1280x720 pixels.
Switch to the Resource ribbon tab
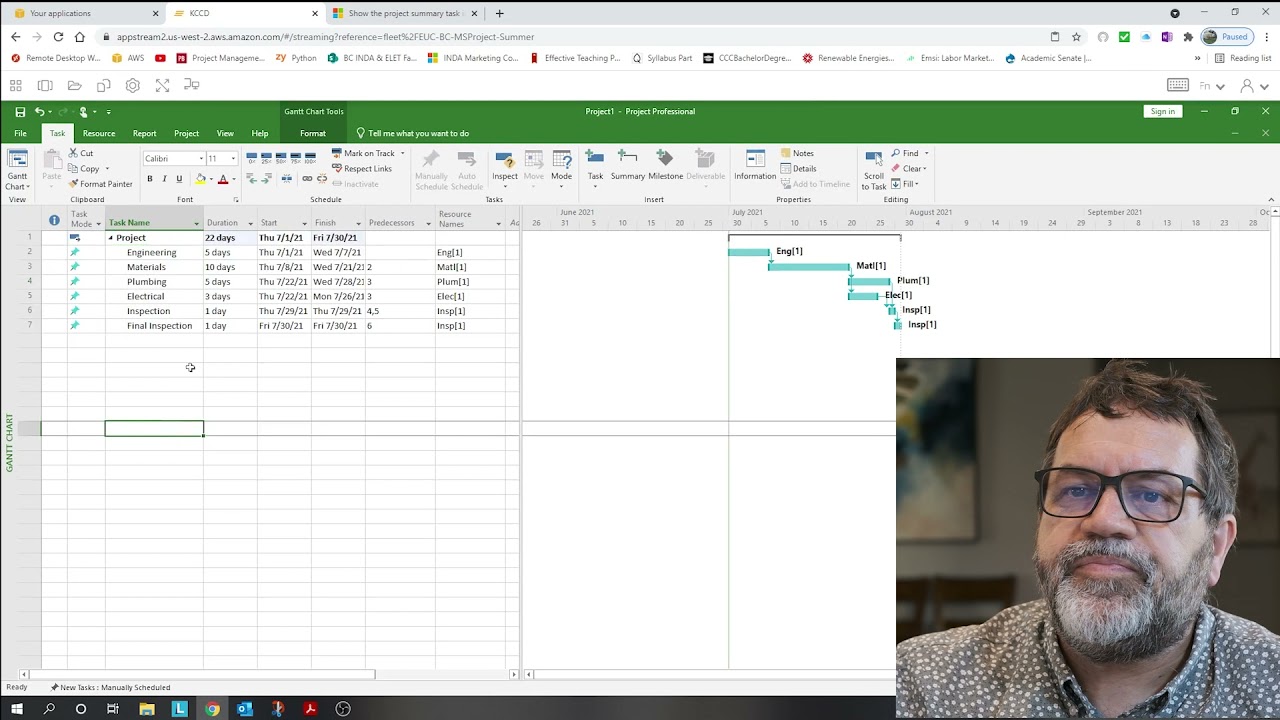point(99,133)
